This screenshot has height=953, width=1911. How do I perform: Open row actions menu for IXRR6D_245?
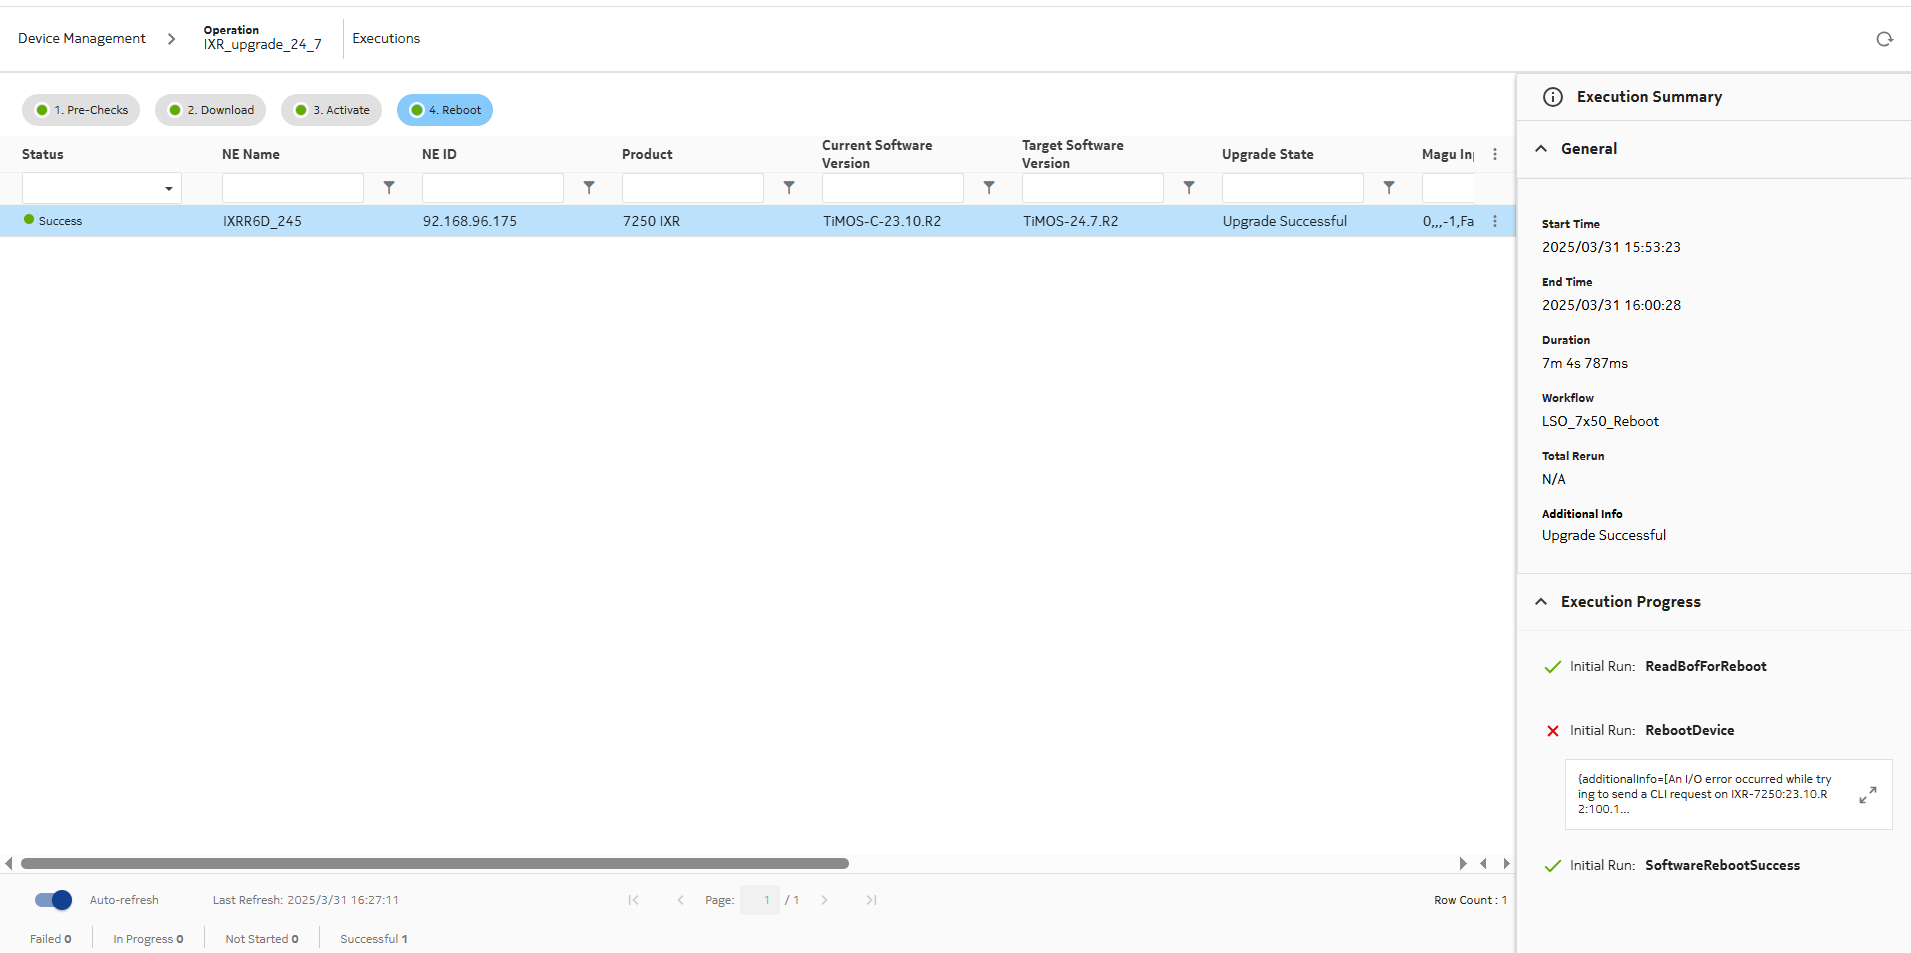point(1495,221)
